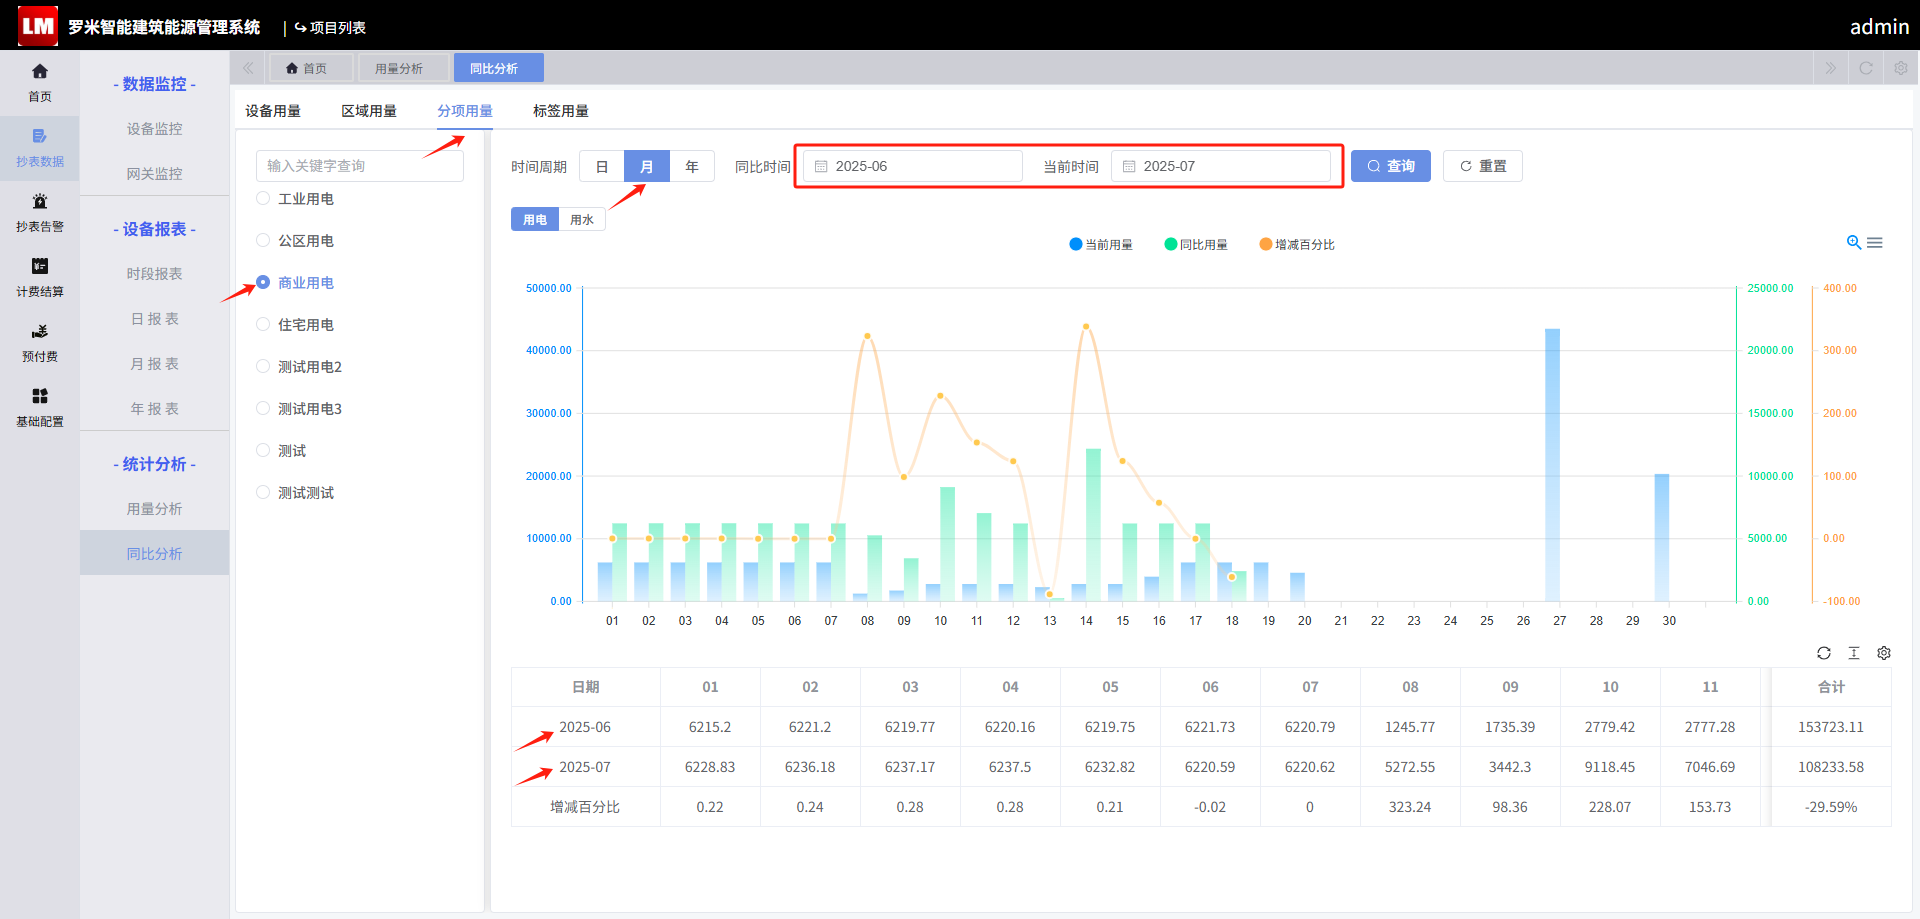Click the chart zoom magnifier icon
Screen dimensions: 1920x919
coord(1853,243)
